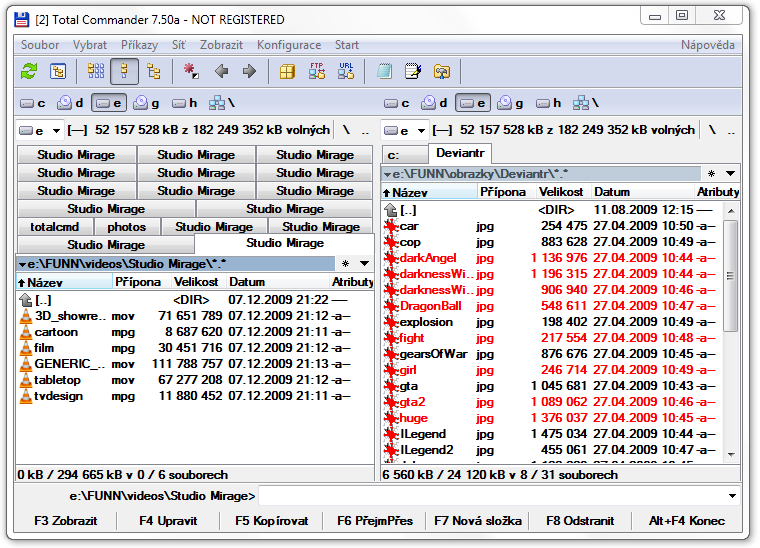Screen dimensions: 760x548
Task: Click F5 Kopírovat button
Action: pos(271,521)
